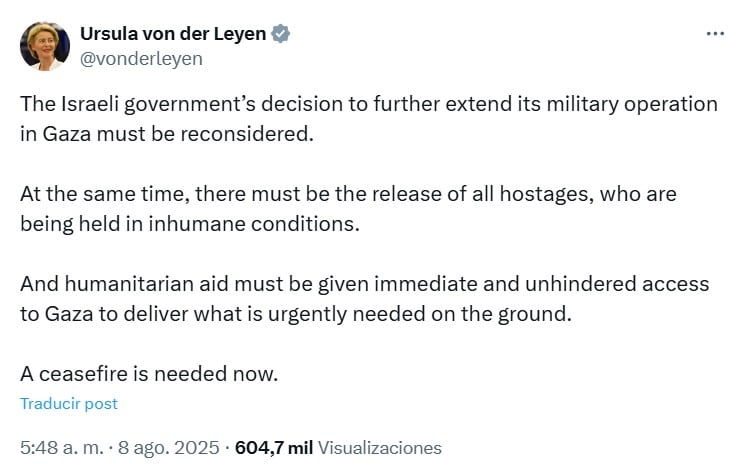Click the 5:48 a. m. timestamp
This screenshot has width=747, height=475.
pyautogui.click(x=62, y=447)
